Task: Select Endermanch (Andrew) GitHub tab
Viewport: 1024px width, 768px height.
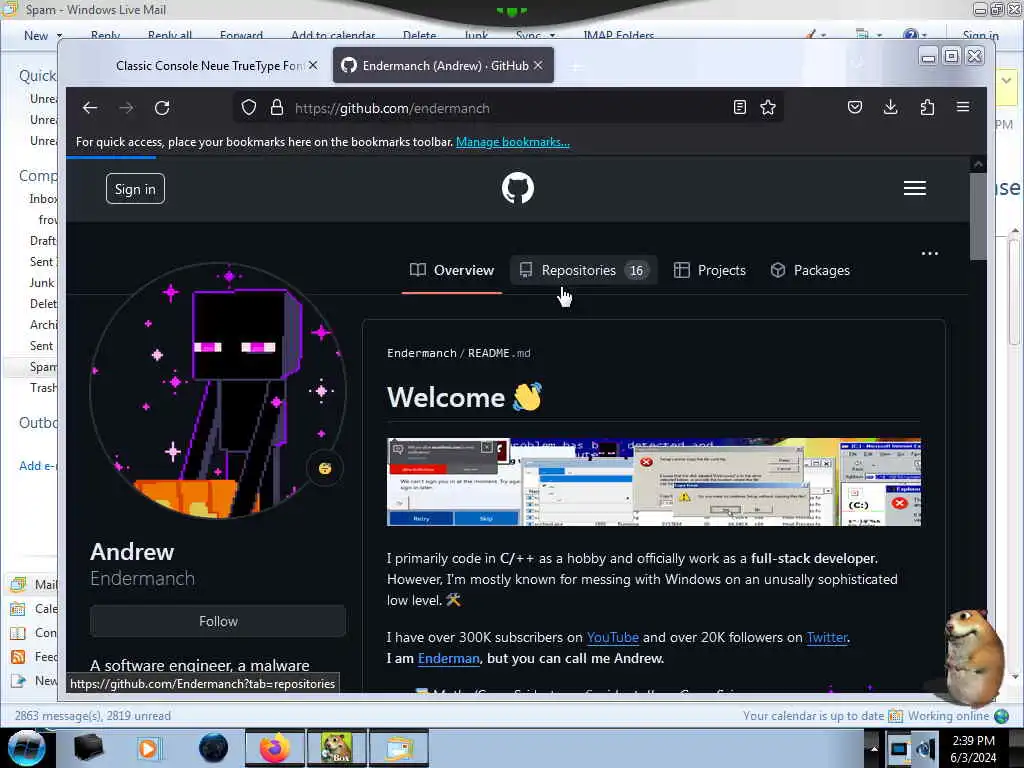Action: [443, 65]
